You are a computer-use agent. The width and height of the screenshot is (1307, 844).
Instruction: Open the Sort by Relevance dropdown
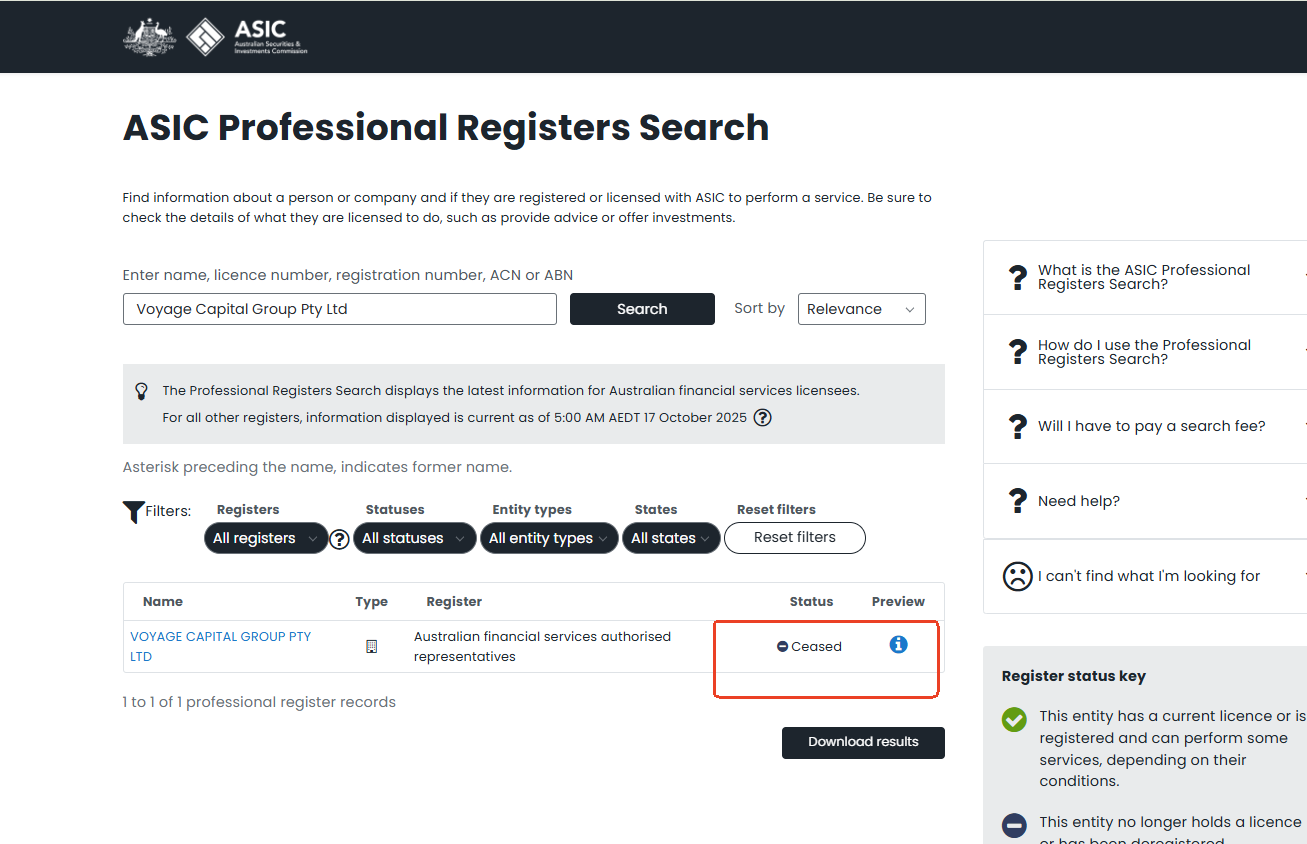861,309
